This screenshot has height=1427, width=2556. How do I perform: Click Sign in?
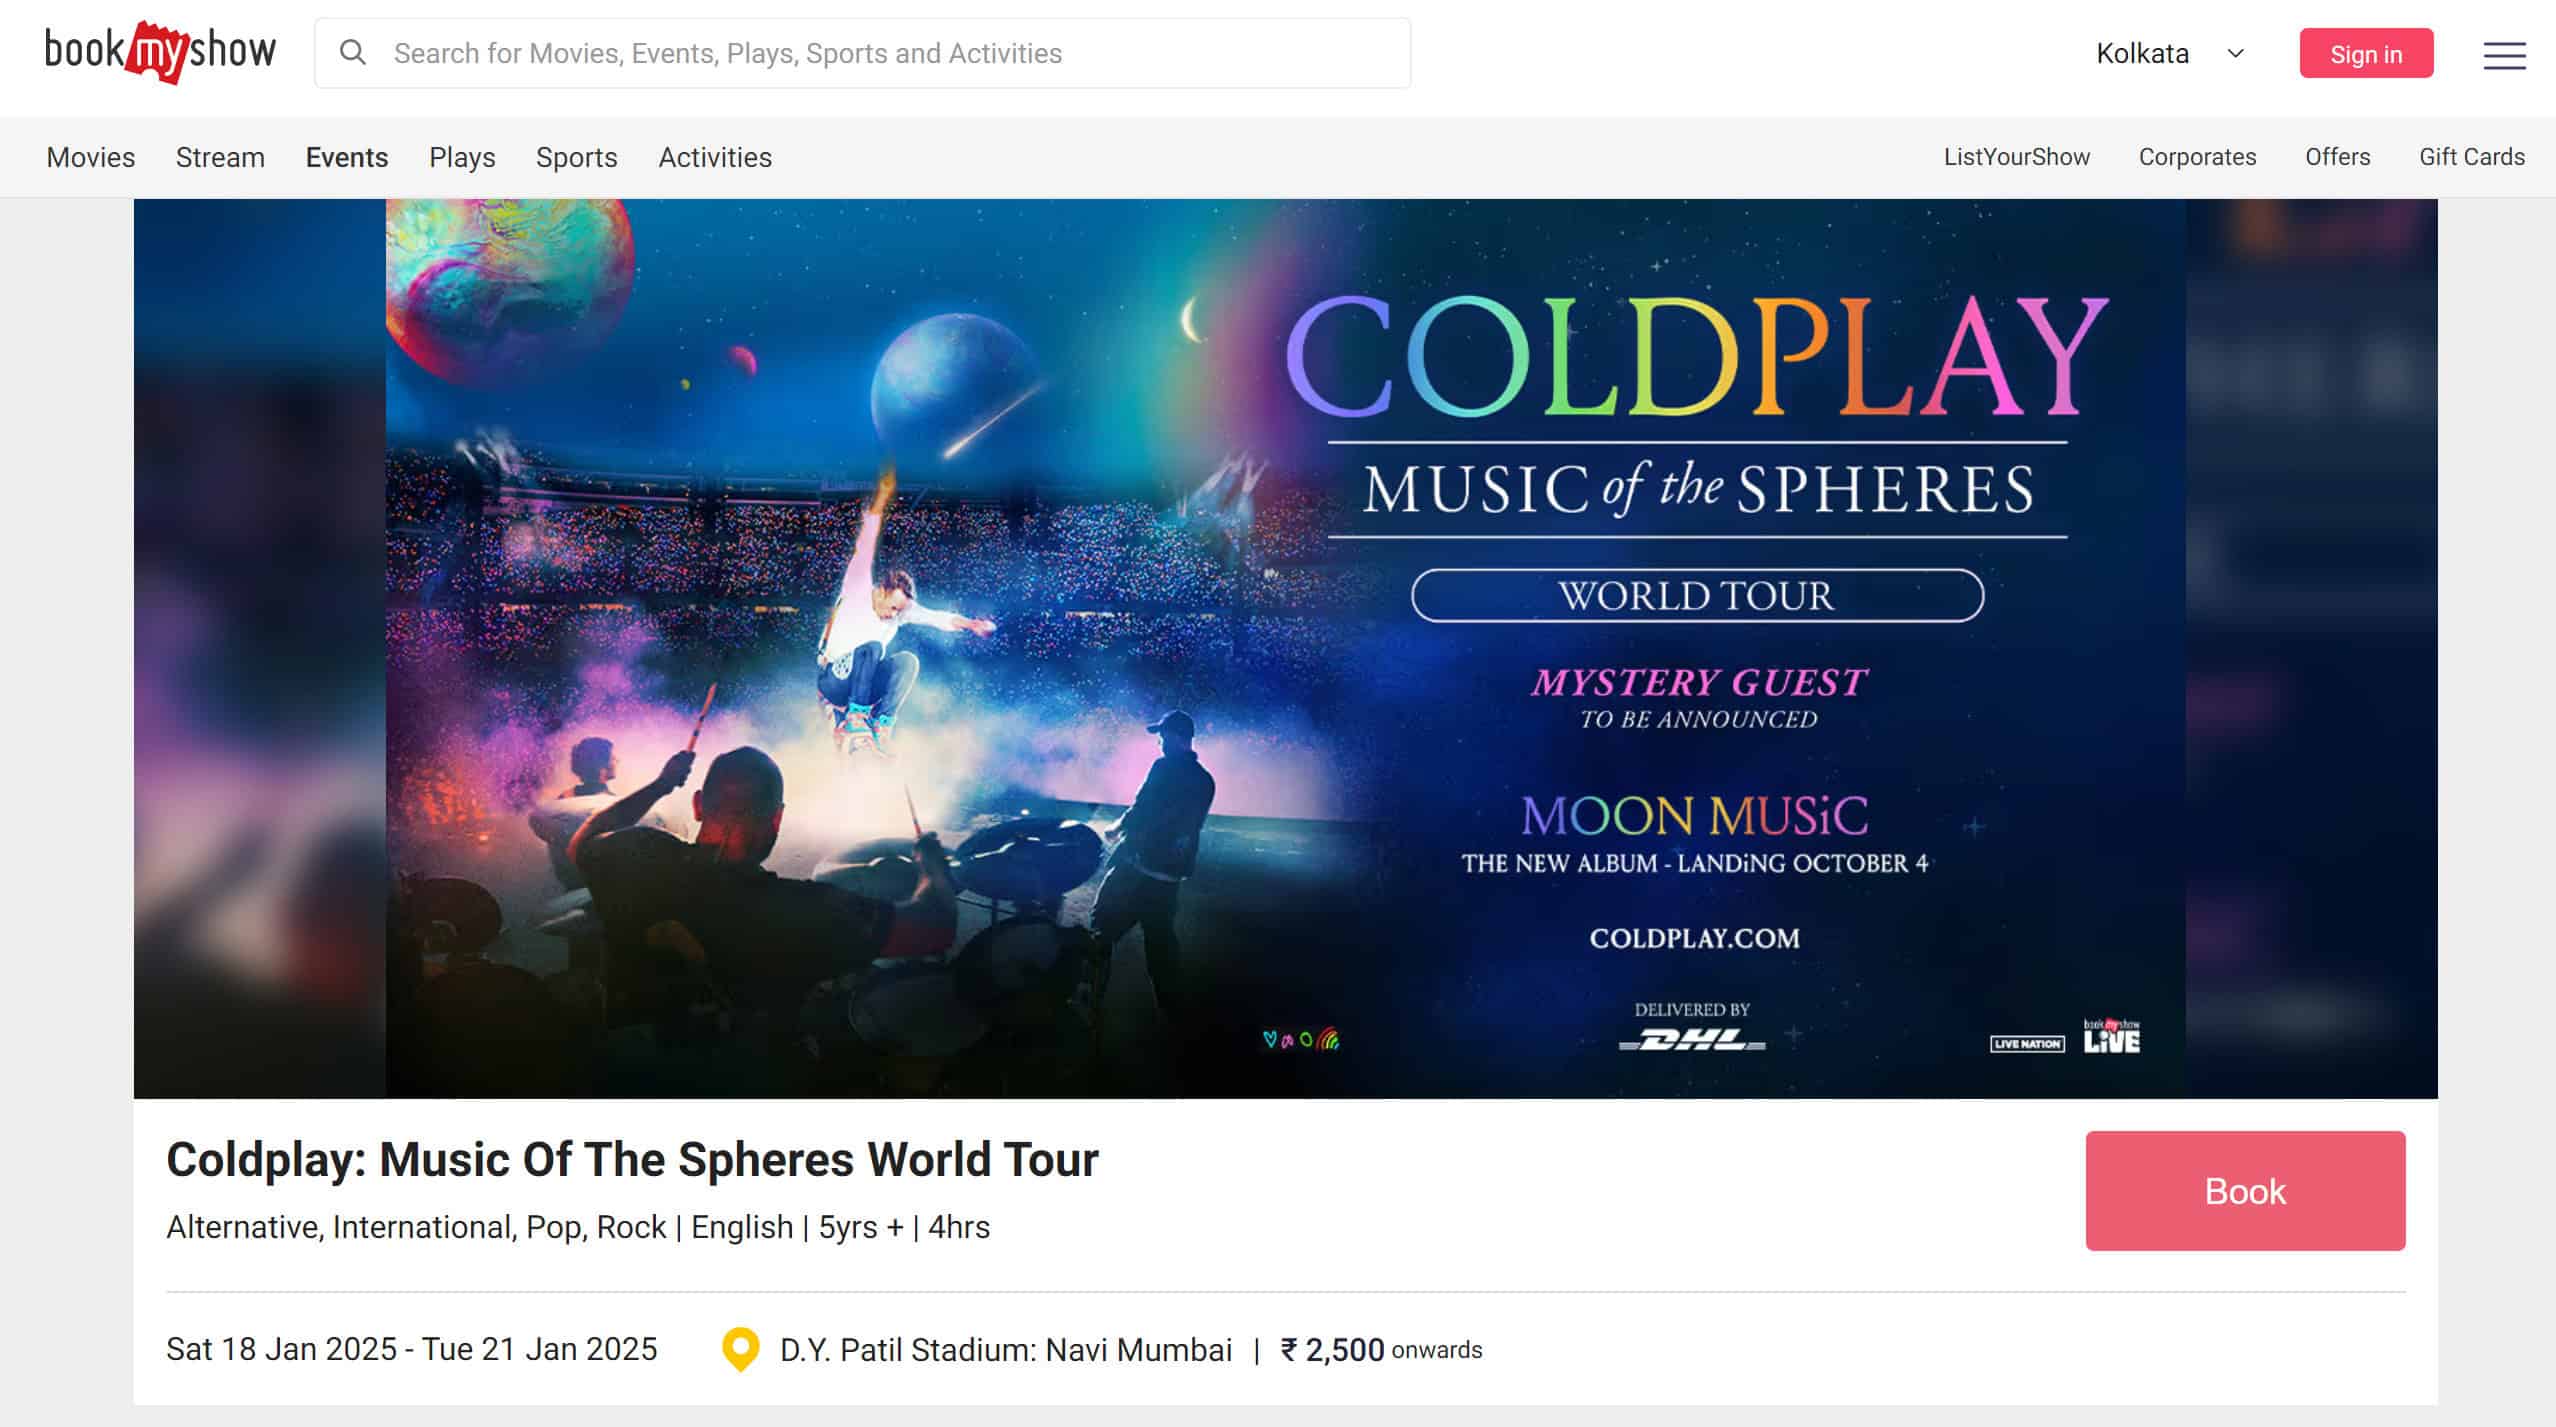click(x=2366, y=53)
